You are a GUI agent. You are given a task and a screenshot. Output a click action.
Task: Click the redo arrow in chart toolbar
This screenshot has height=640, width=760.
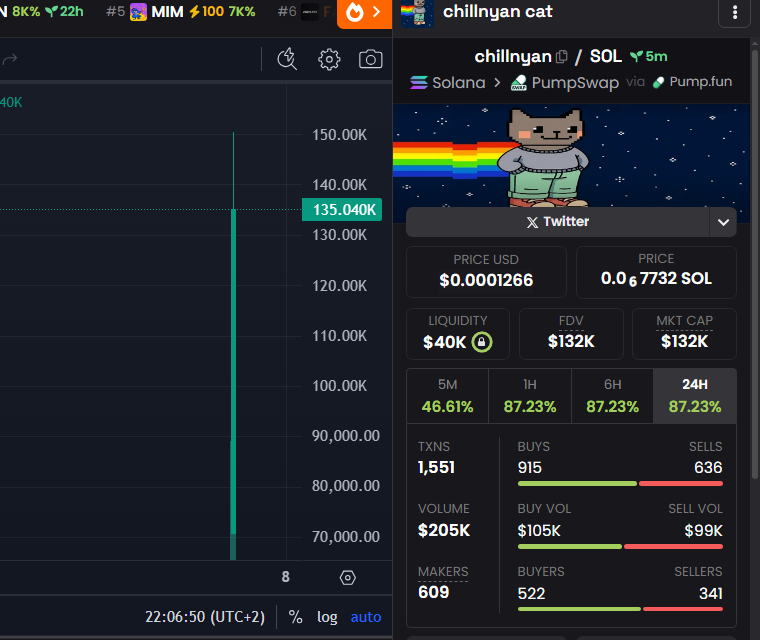[x=10, y=59]
